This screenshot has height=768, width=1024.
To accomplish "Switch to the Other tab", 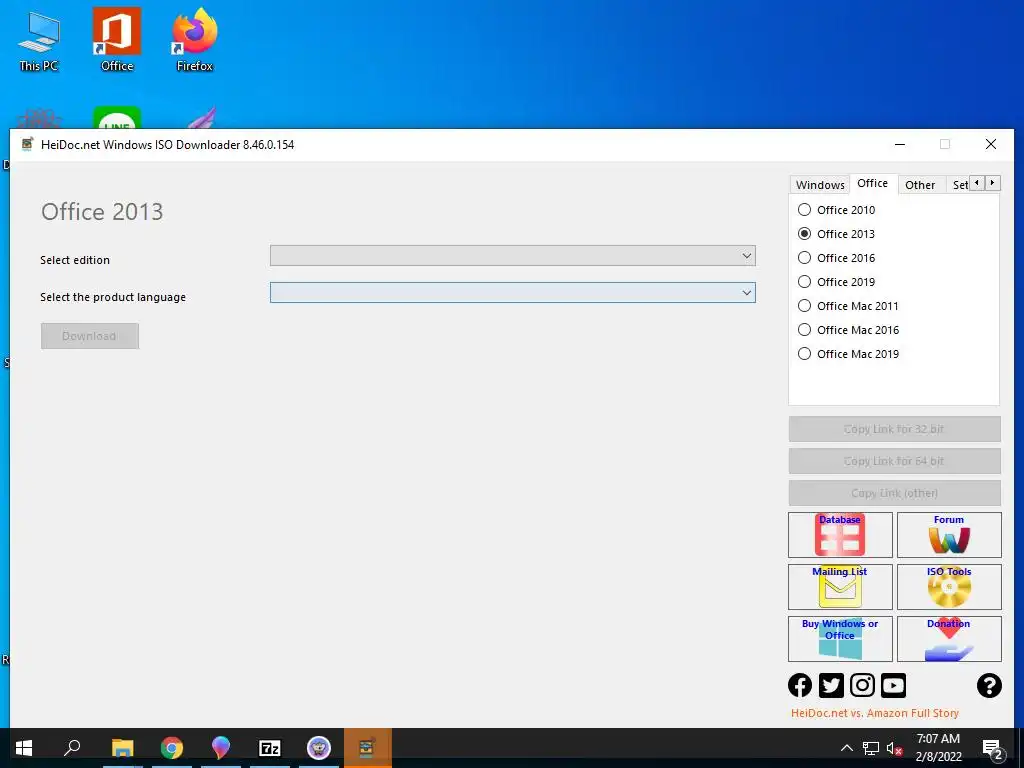I will pos(920,185).
